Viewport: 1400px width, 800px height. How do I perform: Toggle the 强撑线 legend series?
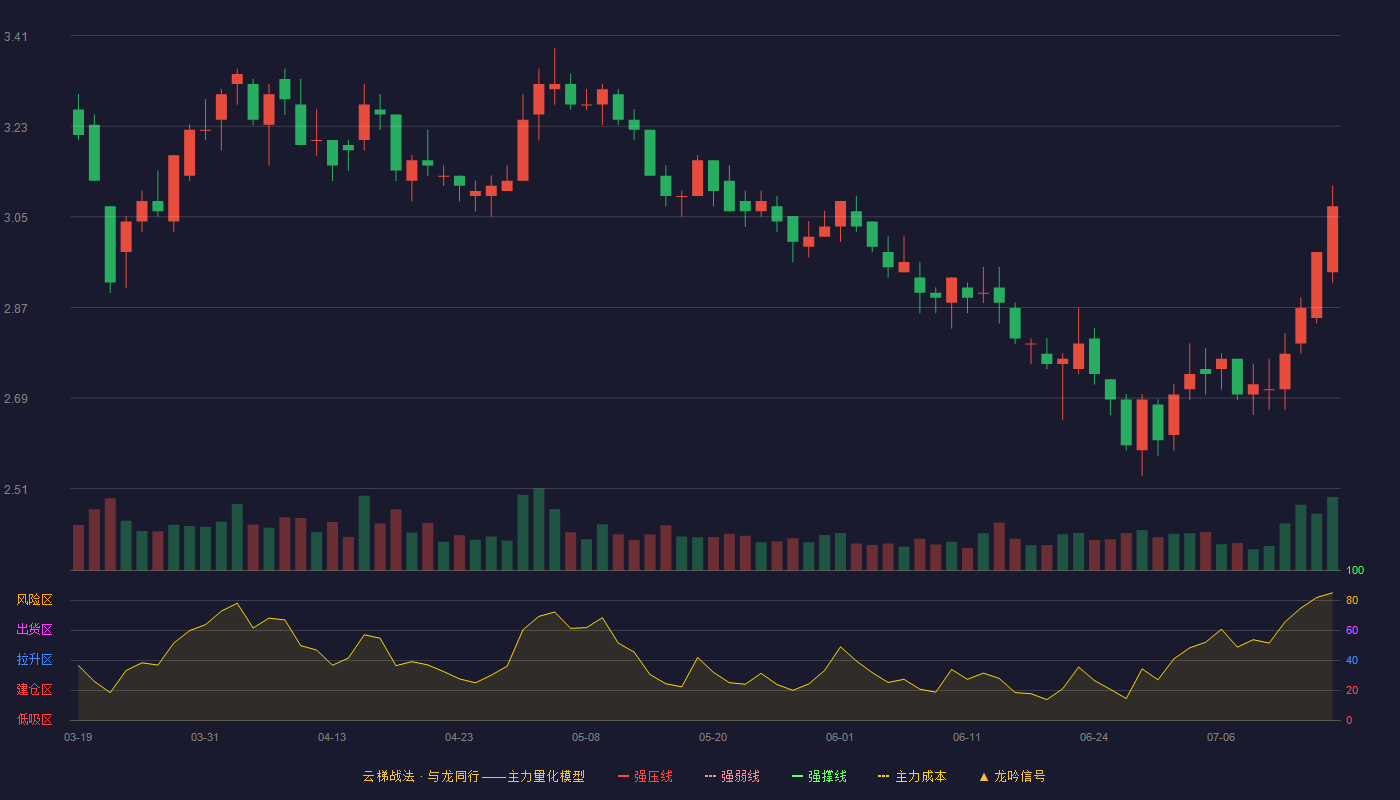819,776
